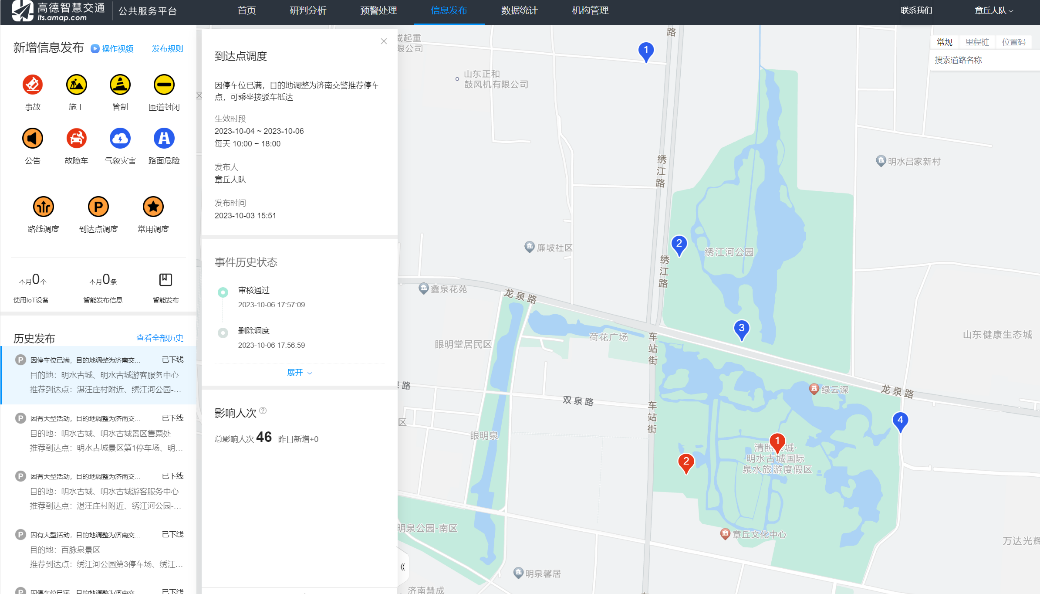Open the 信息发布 menu
This screenshot has width=1040, height=594.
tap(449, 11)
